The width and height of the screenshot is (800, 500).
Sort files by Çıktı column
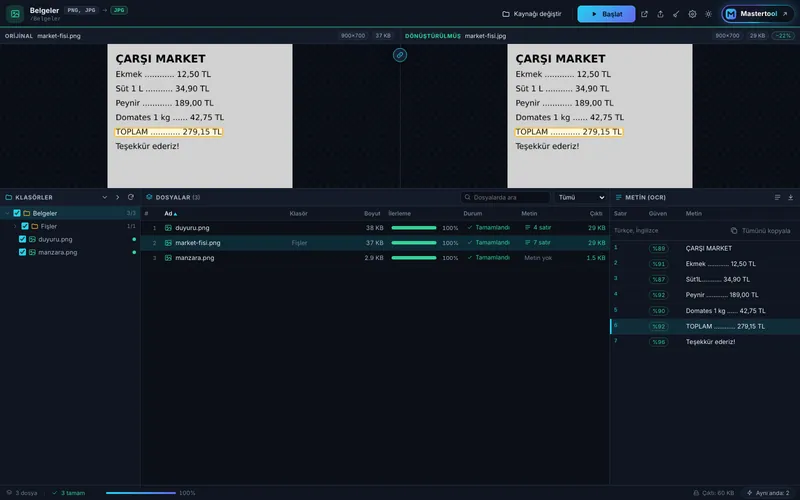pyautogui.click(x=596, y=214)
